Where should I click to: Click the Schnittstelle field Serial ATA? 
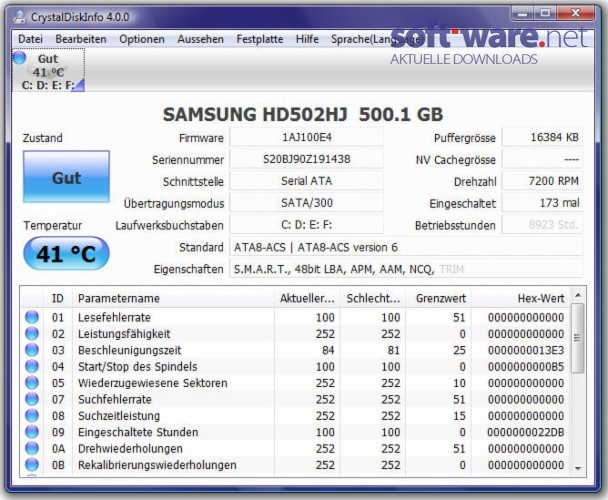[306, 181]
